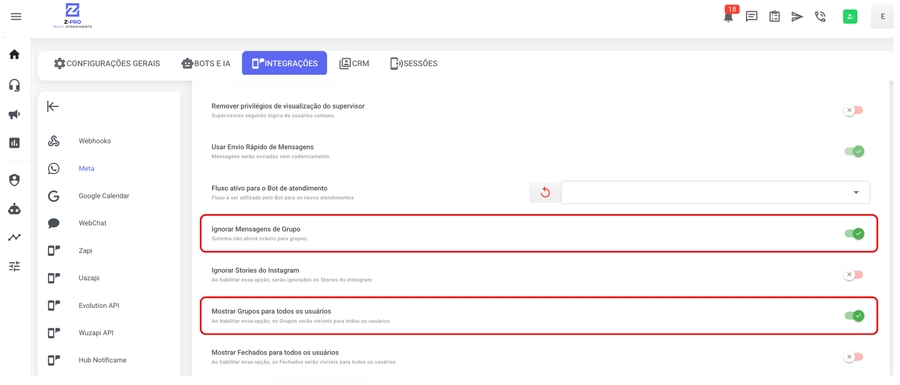
Task: Click the Fluxo ativo select field
Action: pos(716,193)
